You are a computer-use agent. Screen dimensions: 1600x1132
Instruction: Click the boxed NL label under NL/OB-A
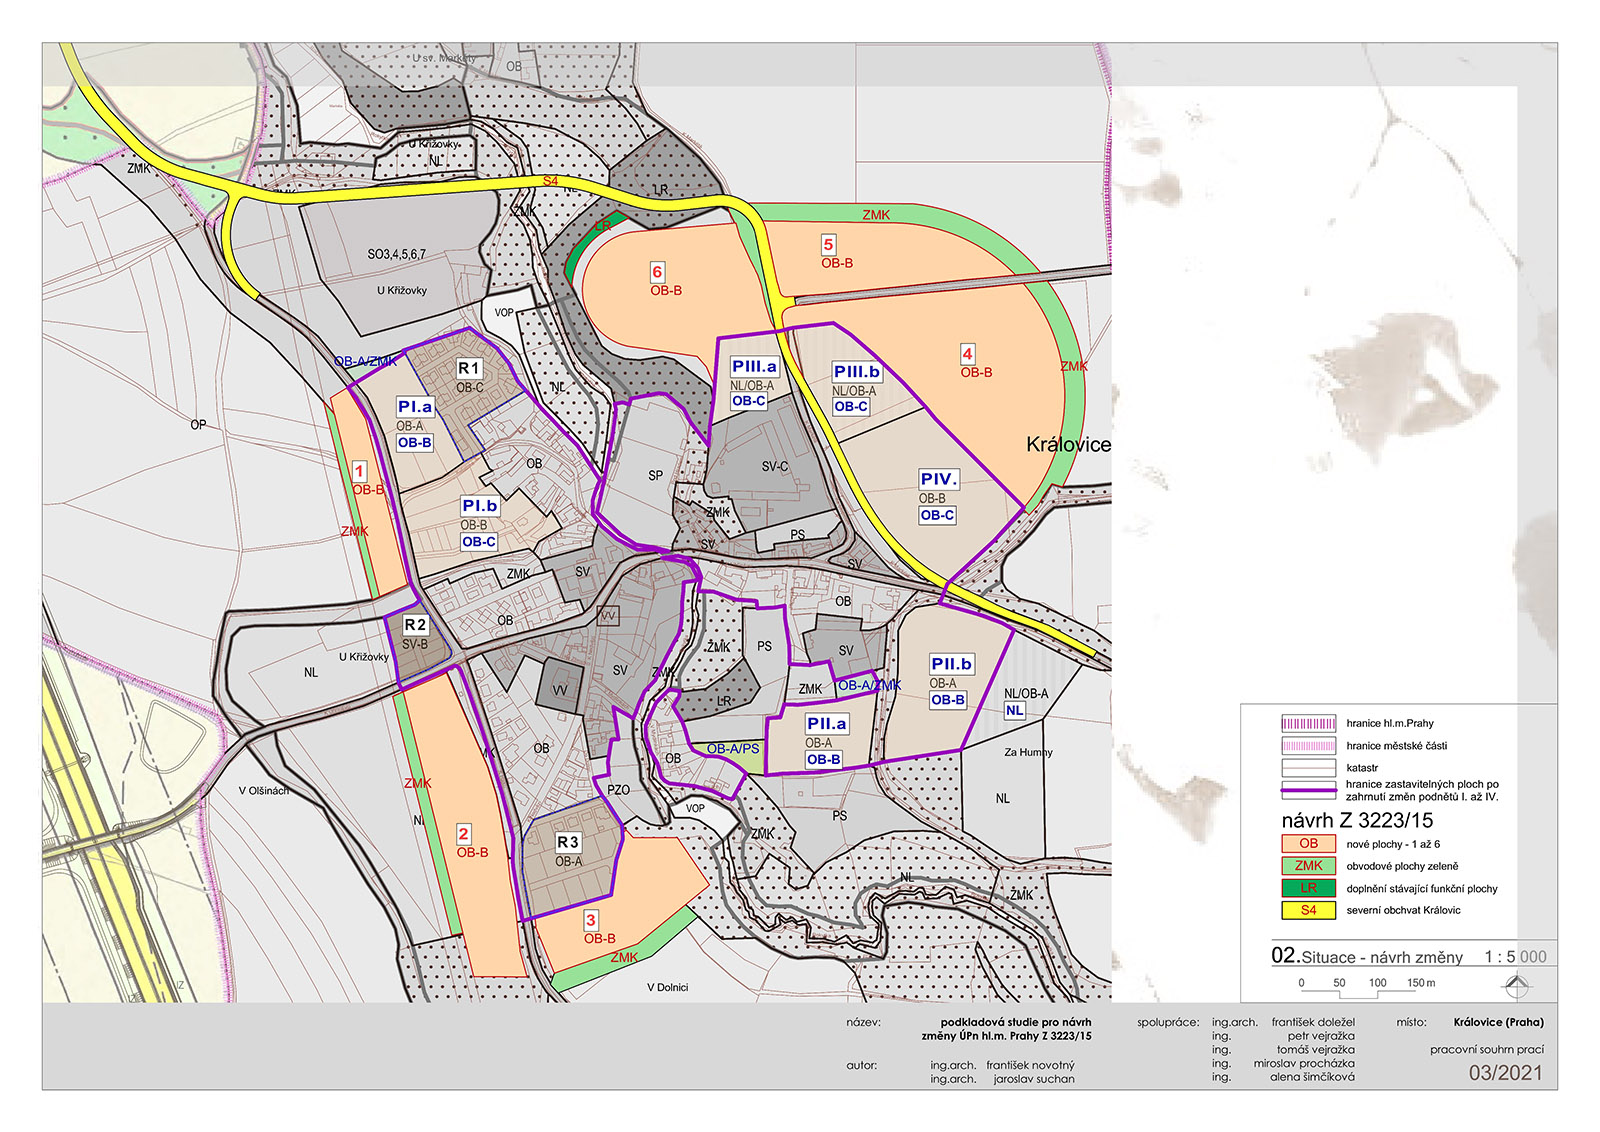coord(1015,711)
